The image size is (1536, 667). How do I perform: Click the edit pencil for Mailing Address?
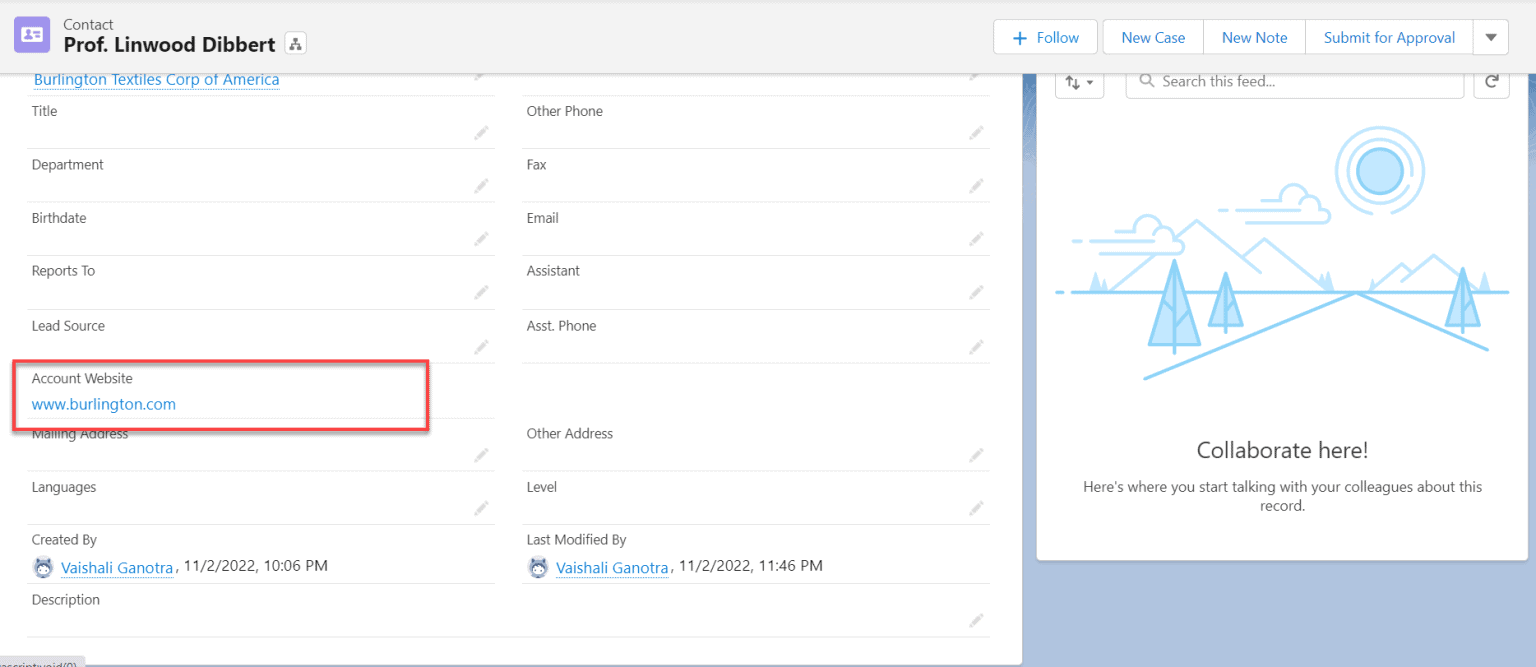click(x=480, y=455)
